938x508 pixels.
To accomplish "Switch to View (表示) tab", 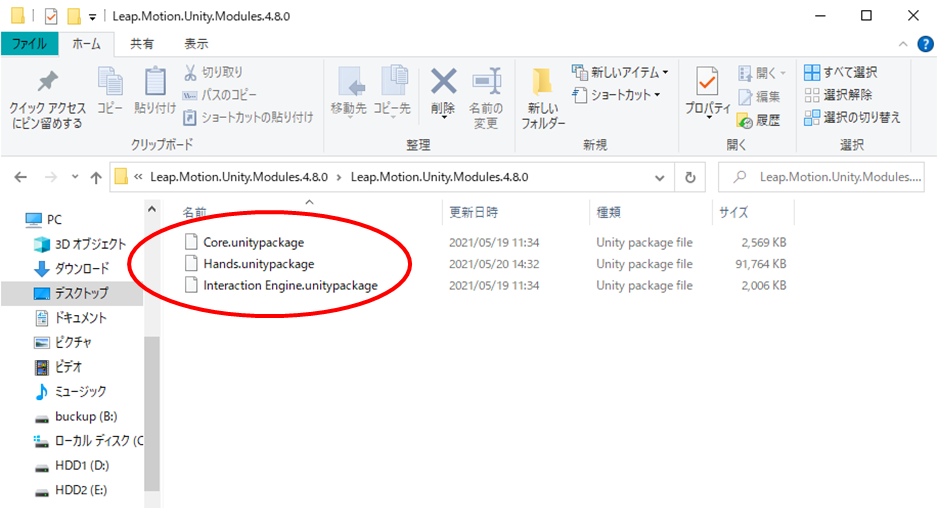I will coord(196,44).
